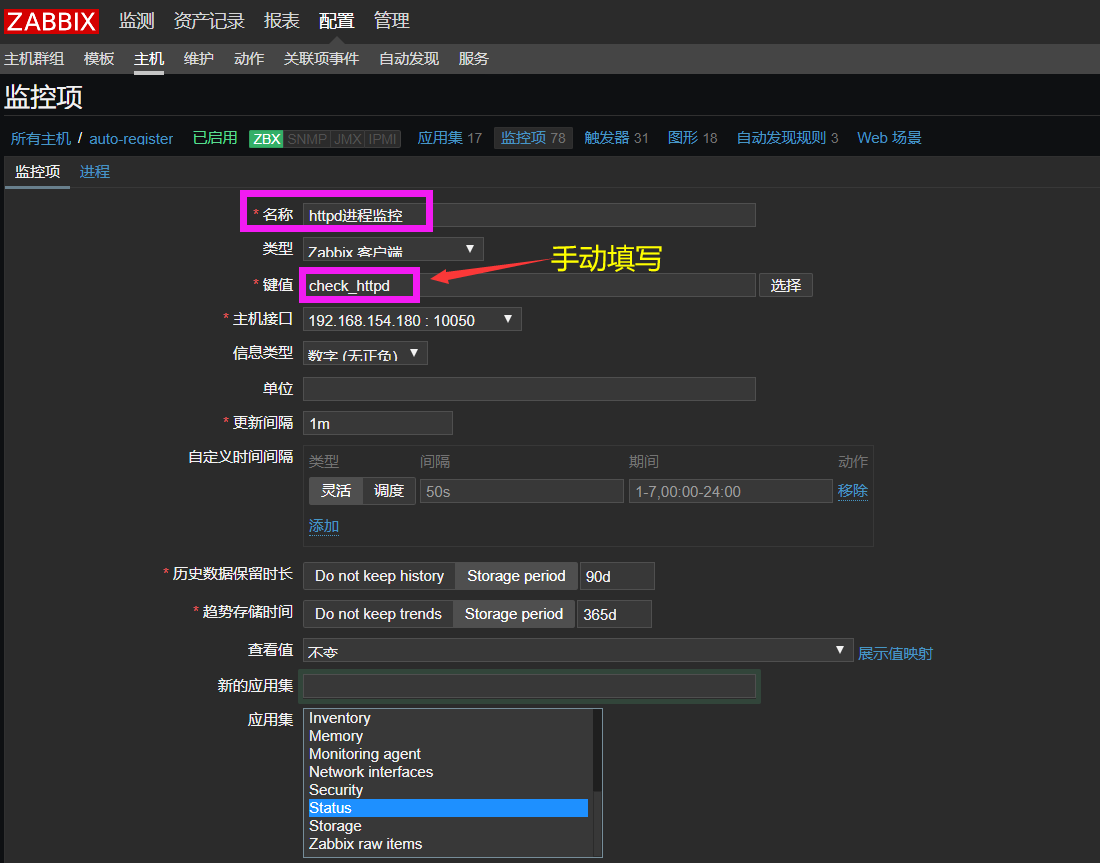Go to 服务 submenu
The image size is (1100, 863).
coord(474,59)
